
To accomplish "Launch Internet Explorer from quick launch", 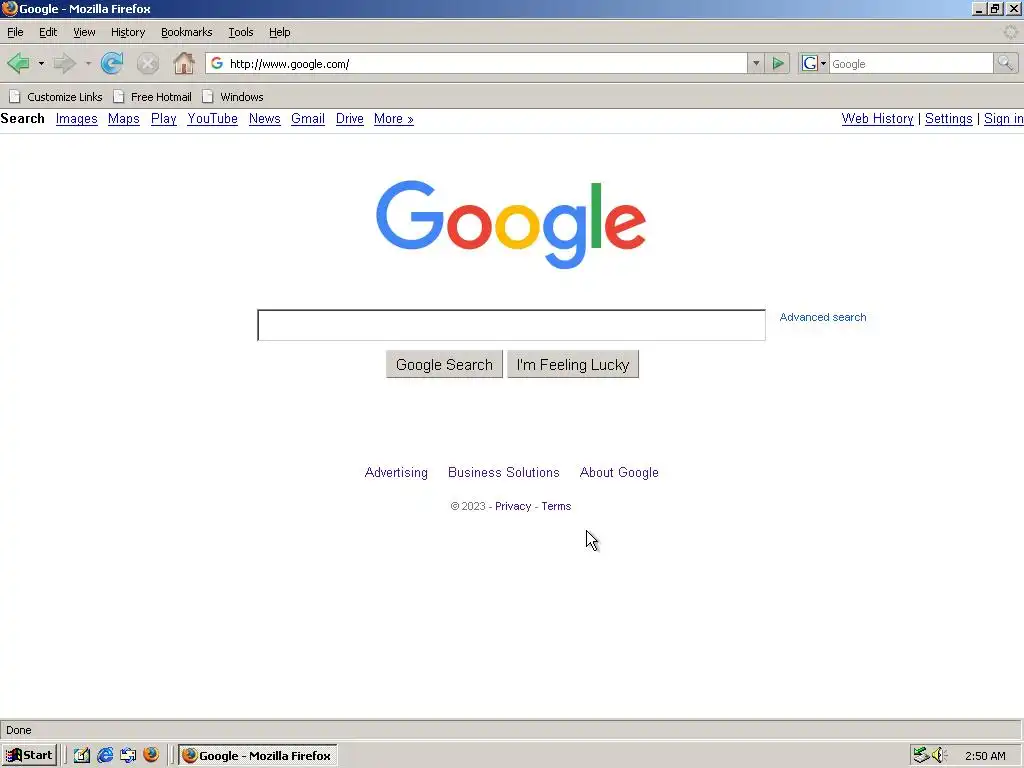I will 104,755.
